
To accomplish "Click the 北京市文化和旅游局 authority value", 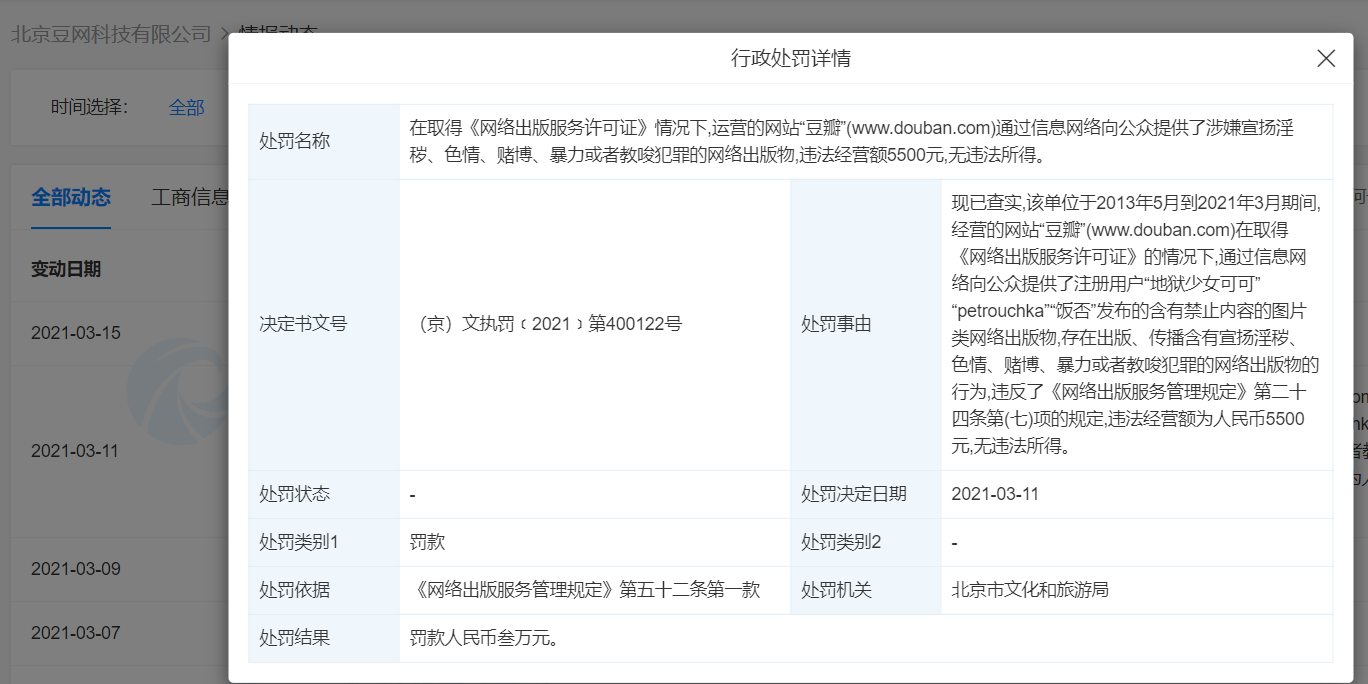I will [1030, 590].
